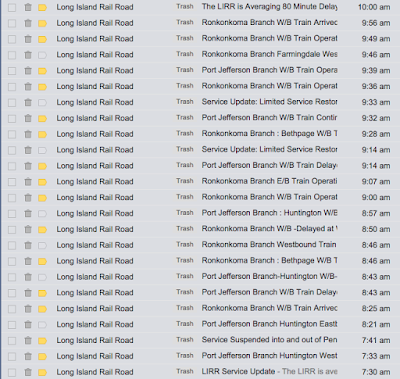Toggle importance marker on the 8:43 am Train Delay row

[x=42, y=293]
